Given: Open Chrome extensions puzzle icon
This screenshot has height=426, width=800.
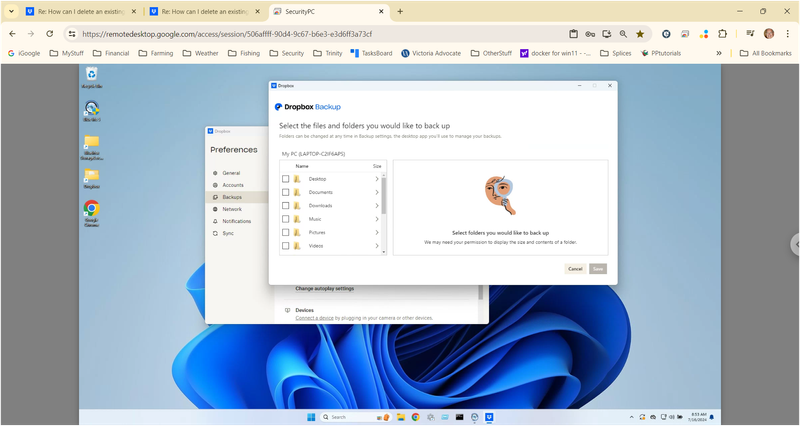Looking at the screenshot, I should [x=722, y=33].
